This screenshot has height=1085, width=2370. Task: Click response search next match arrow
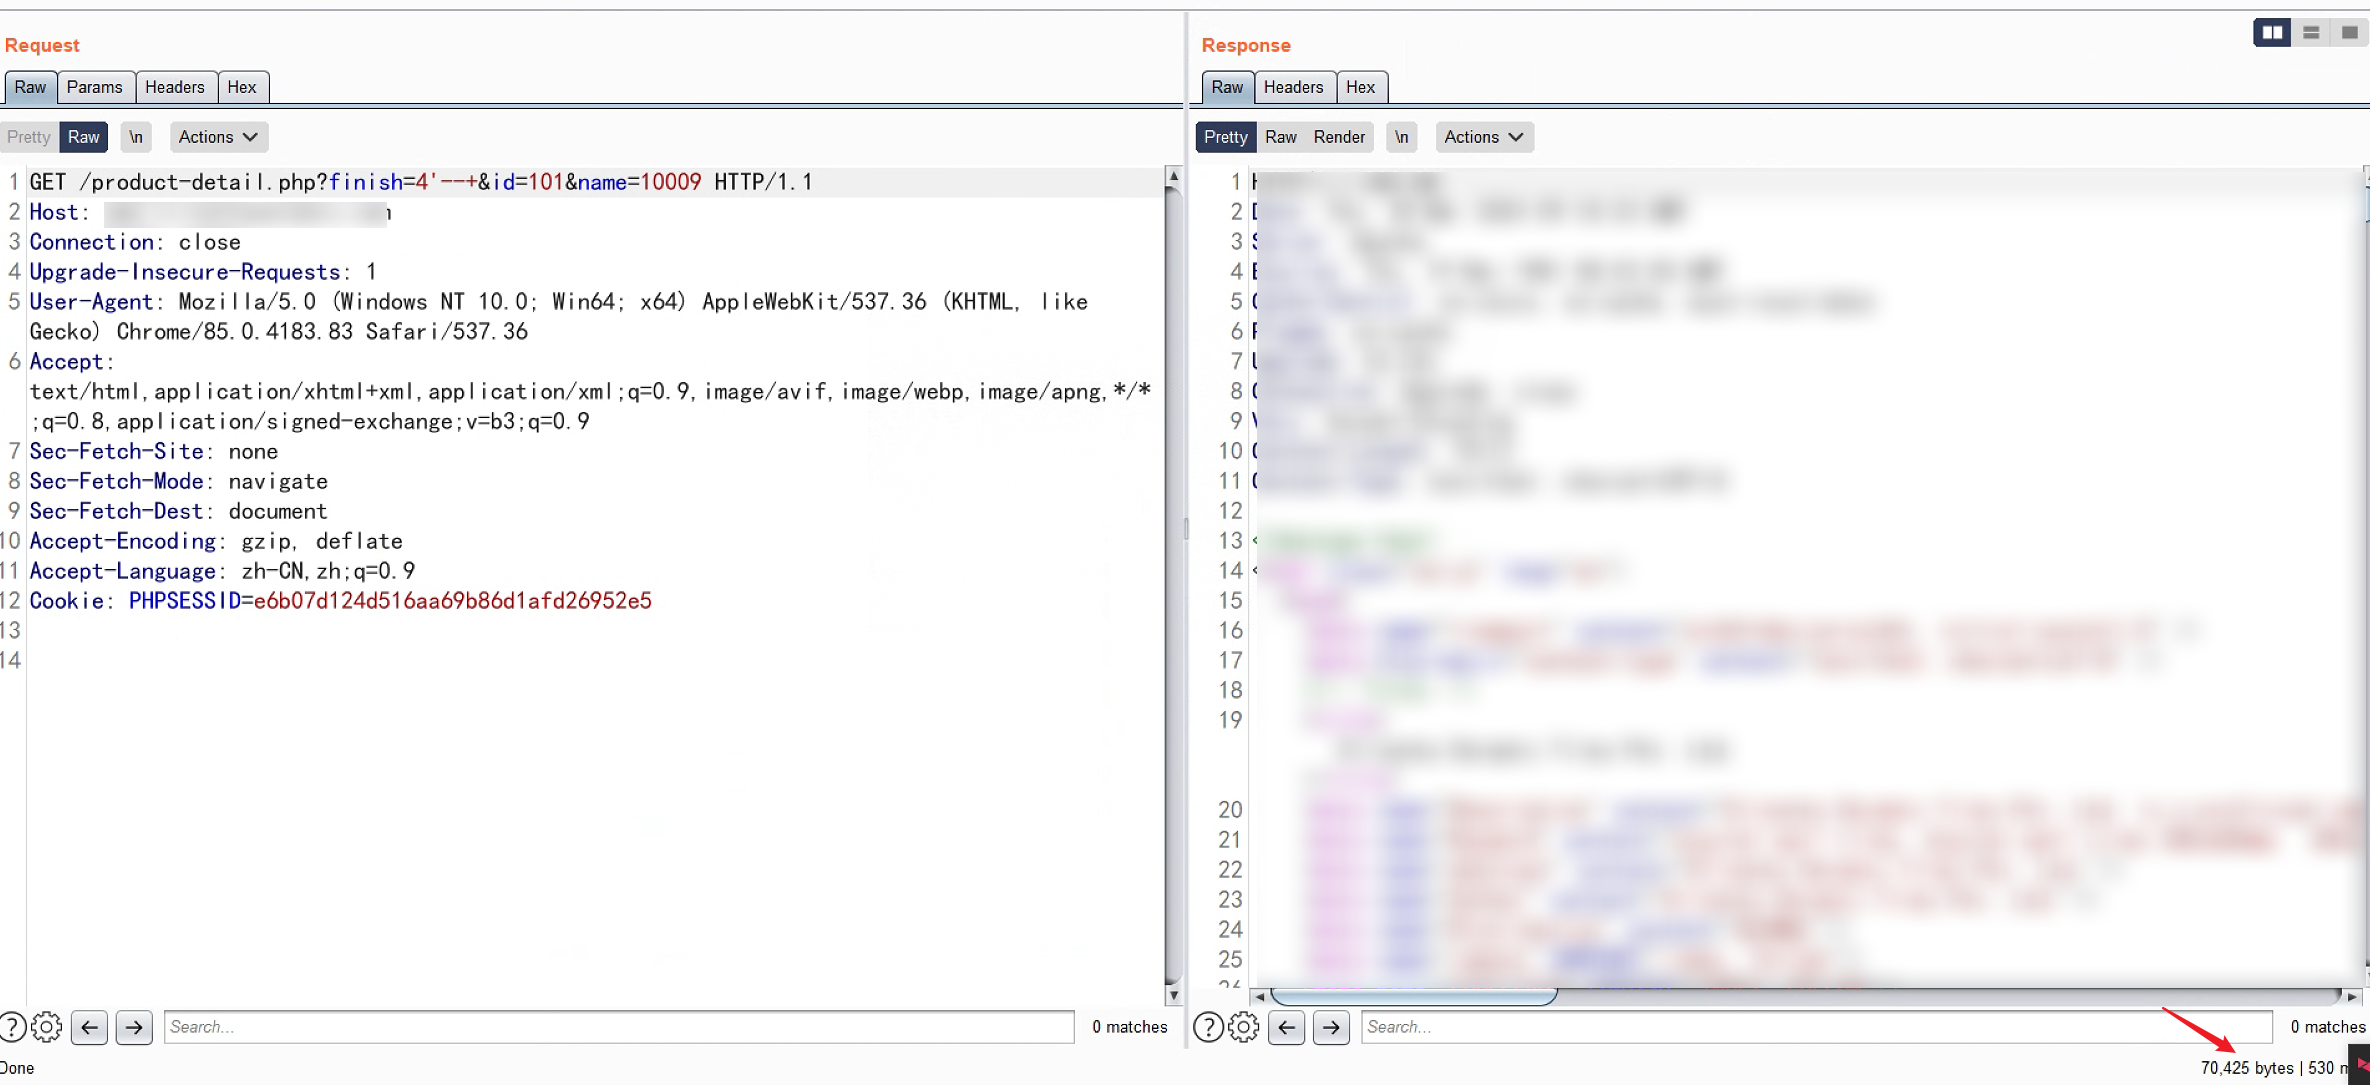1331,1027
